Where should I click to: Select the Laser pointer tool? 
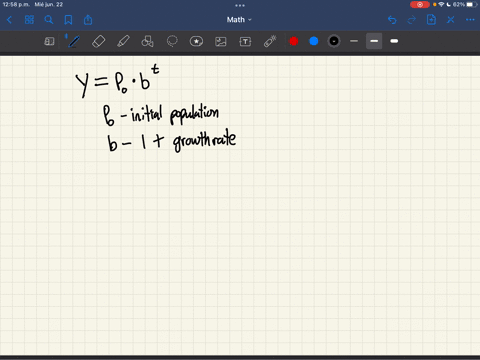pyautogui.click(x=270, y=41)
